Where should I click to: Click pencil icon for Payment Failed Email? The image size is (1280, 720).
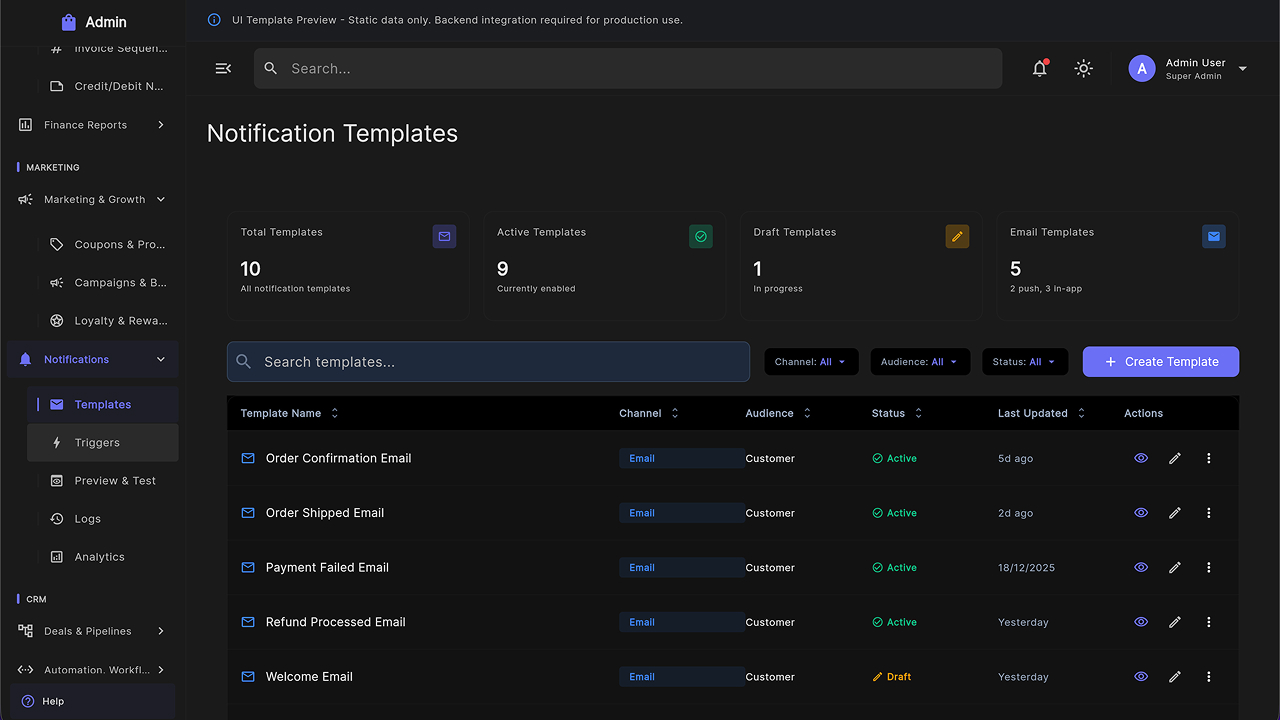click(x=1175, y=567)
